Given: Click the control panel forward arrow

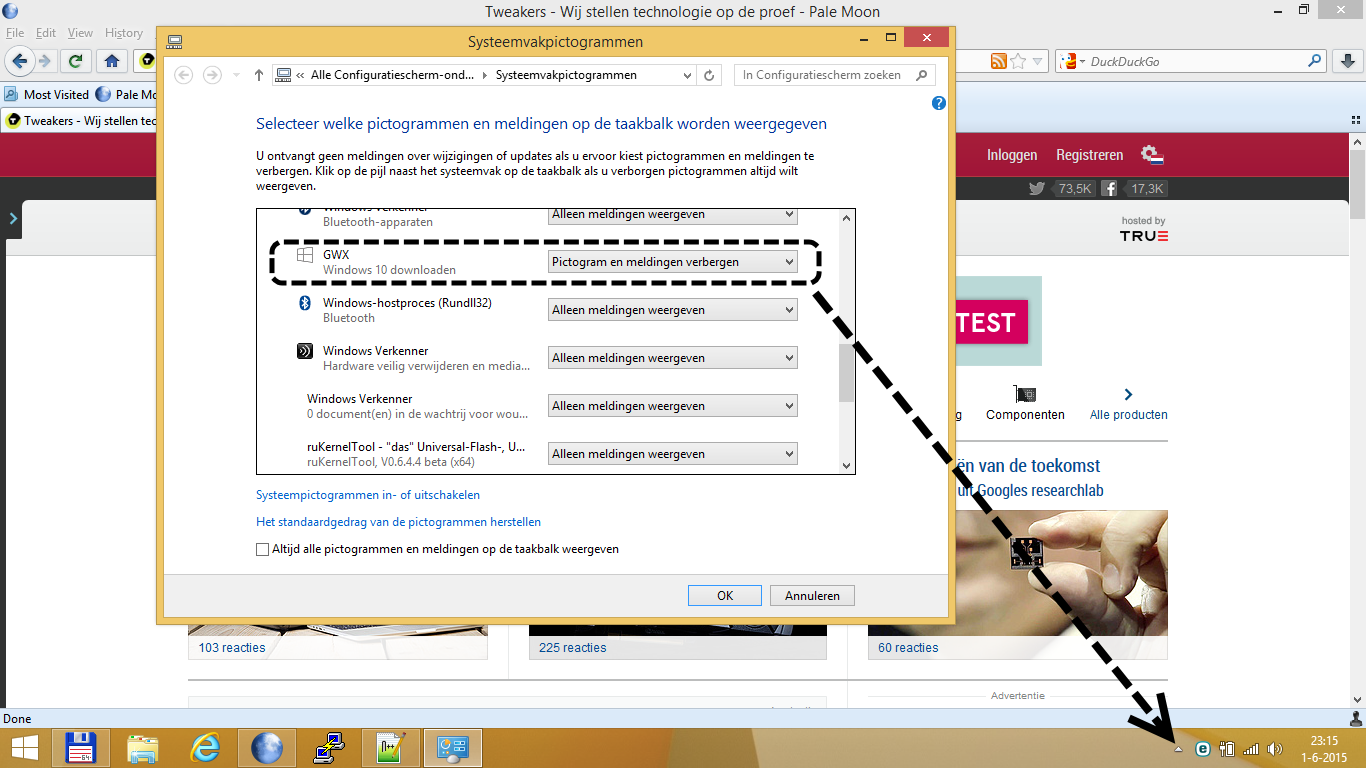Looking at the screenshot, I should [212, 75].
